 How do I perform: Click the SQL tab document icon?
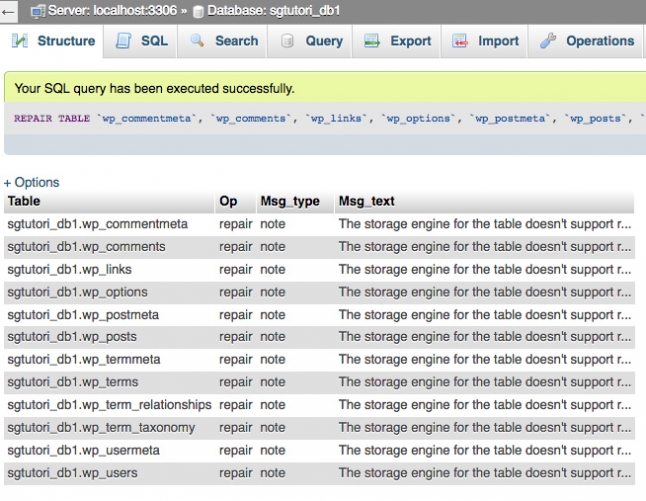coord(123,41)
